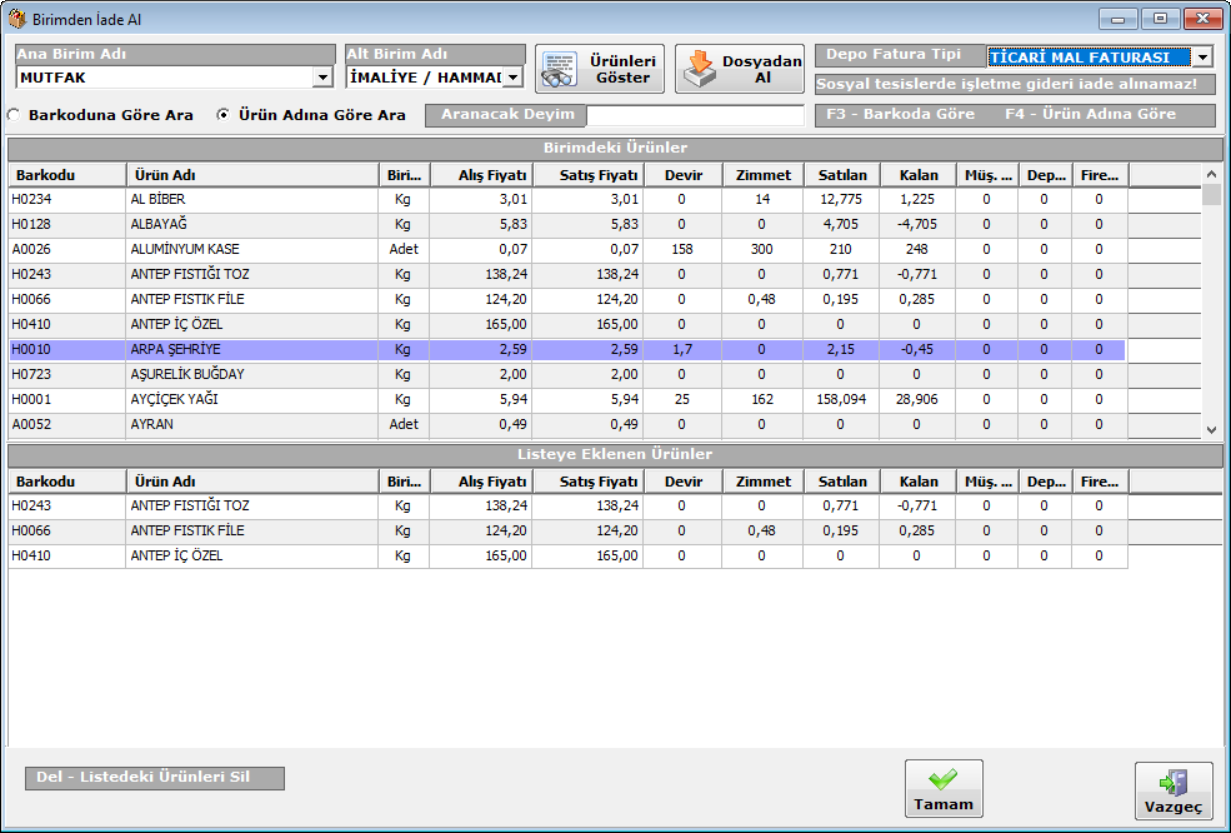The width and height of the screenshot is (1231, 833).
Task: Open the Depo Fatura Tipi dropdown
Action: (1203, 58)
